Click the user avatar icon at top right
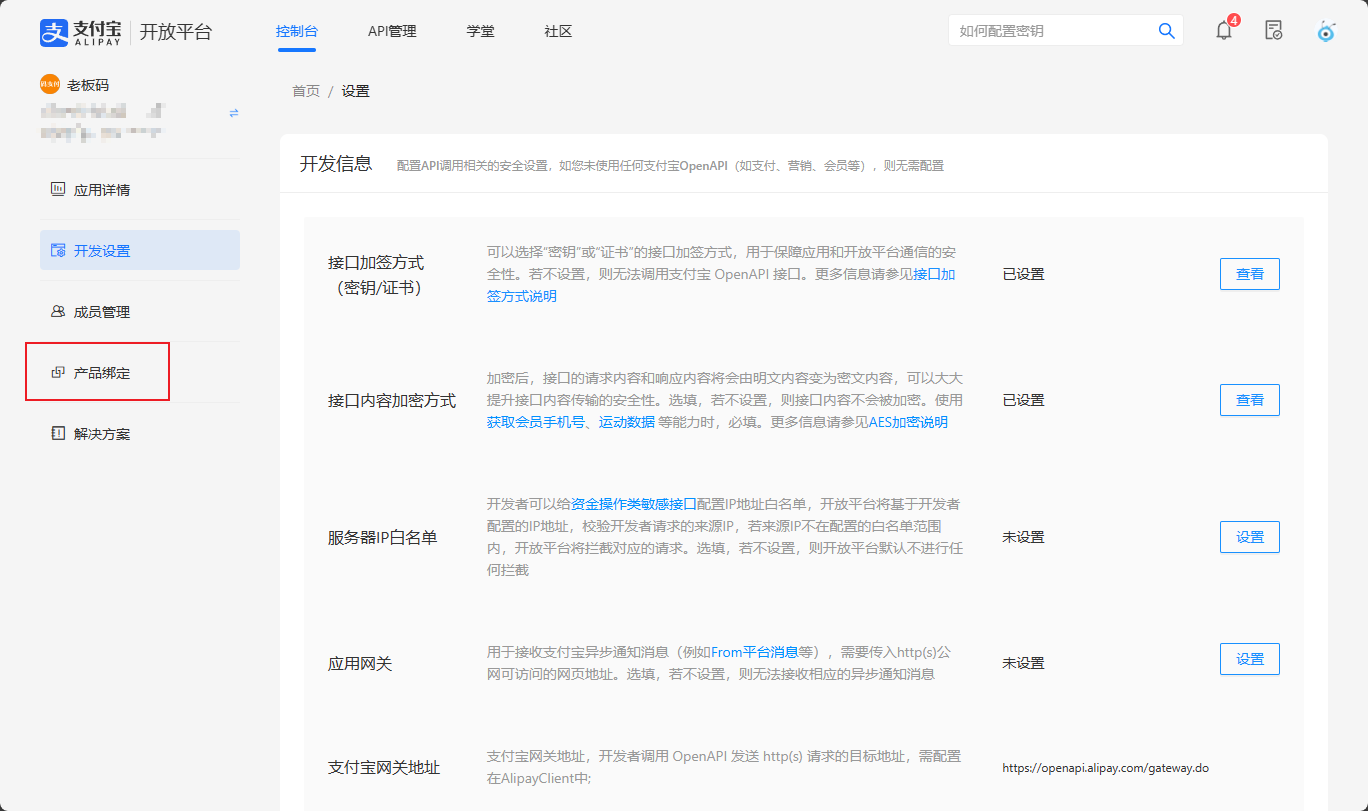Screen dimensions: 1368x811 point(1326,31)
